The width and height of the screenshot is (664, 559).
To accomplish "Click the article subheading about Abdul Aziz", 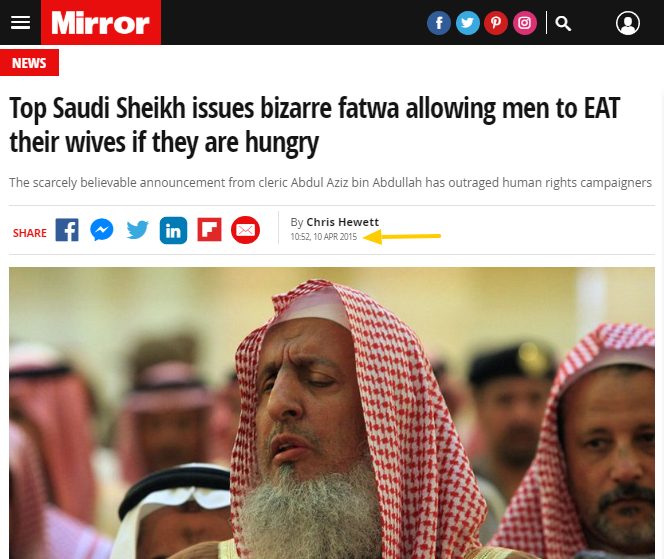I will pos(330,183).
